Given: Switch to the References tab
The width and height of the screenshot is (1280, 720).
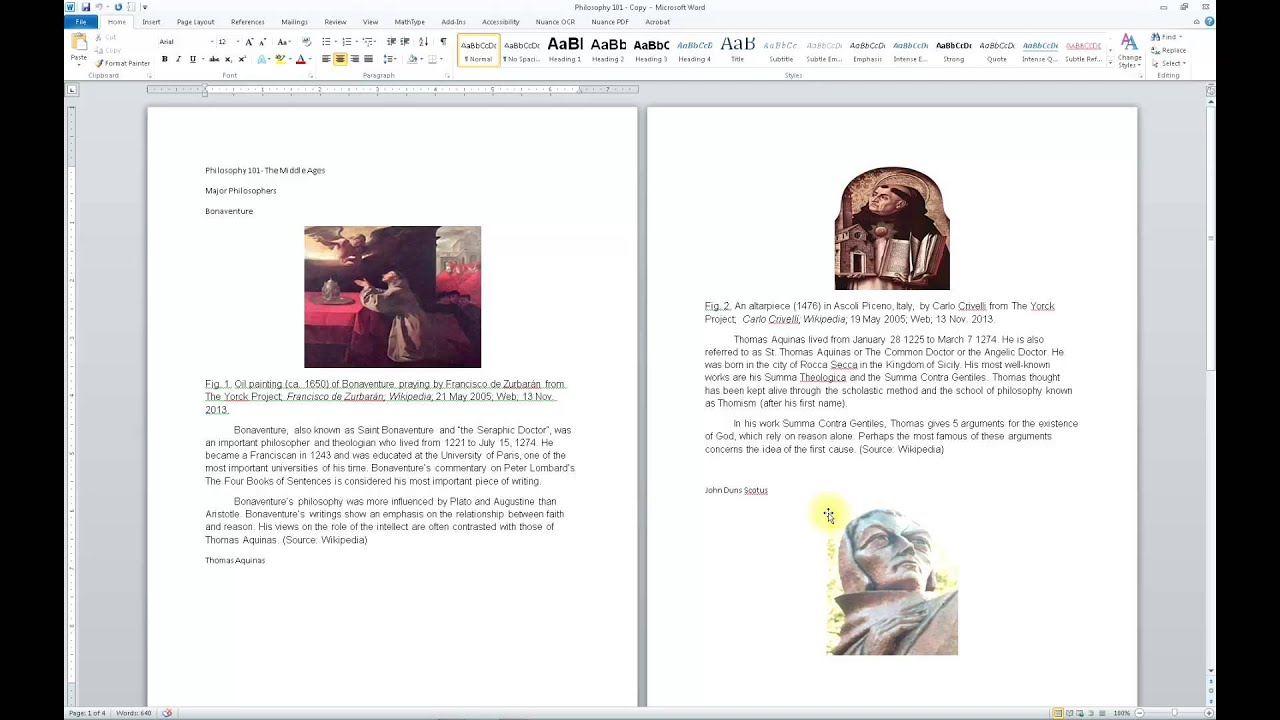Looking at the screenshot, I should click(x=248, y=22).
